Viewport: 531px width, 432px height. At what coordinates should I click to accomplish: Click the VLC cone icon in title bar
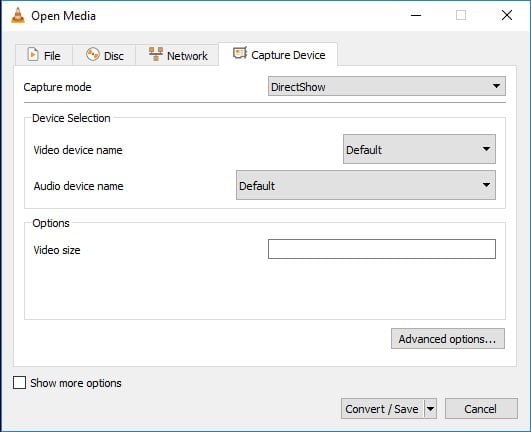(18, 15)
